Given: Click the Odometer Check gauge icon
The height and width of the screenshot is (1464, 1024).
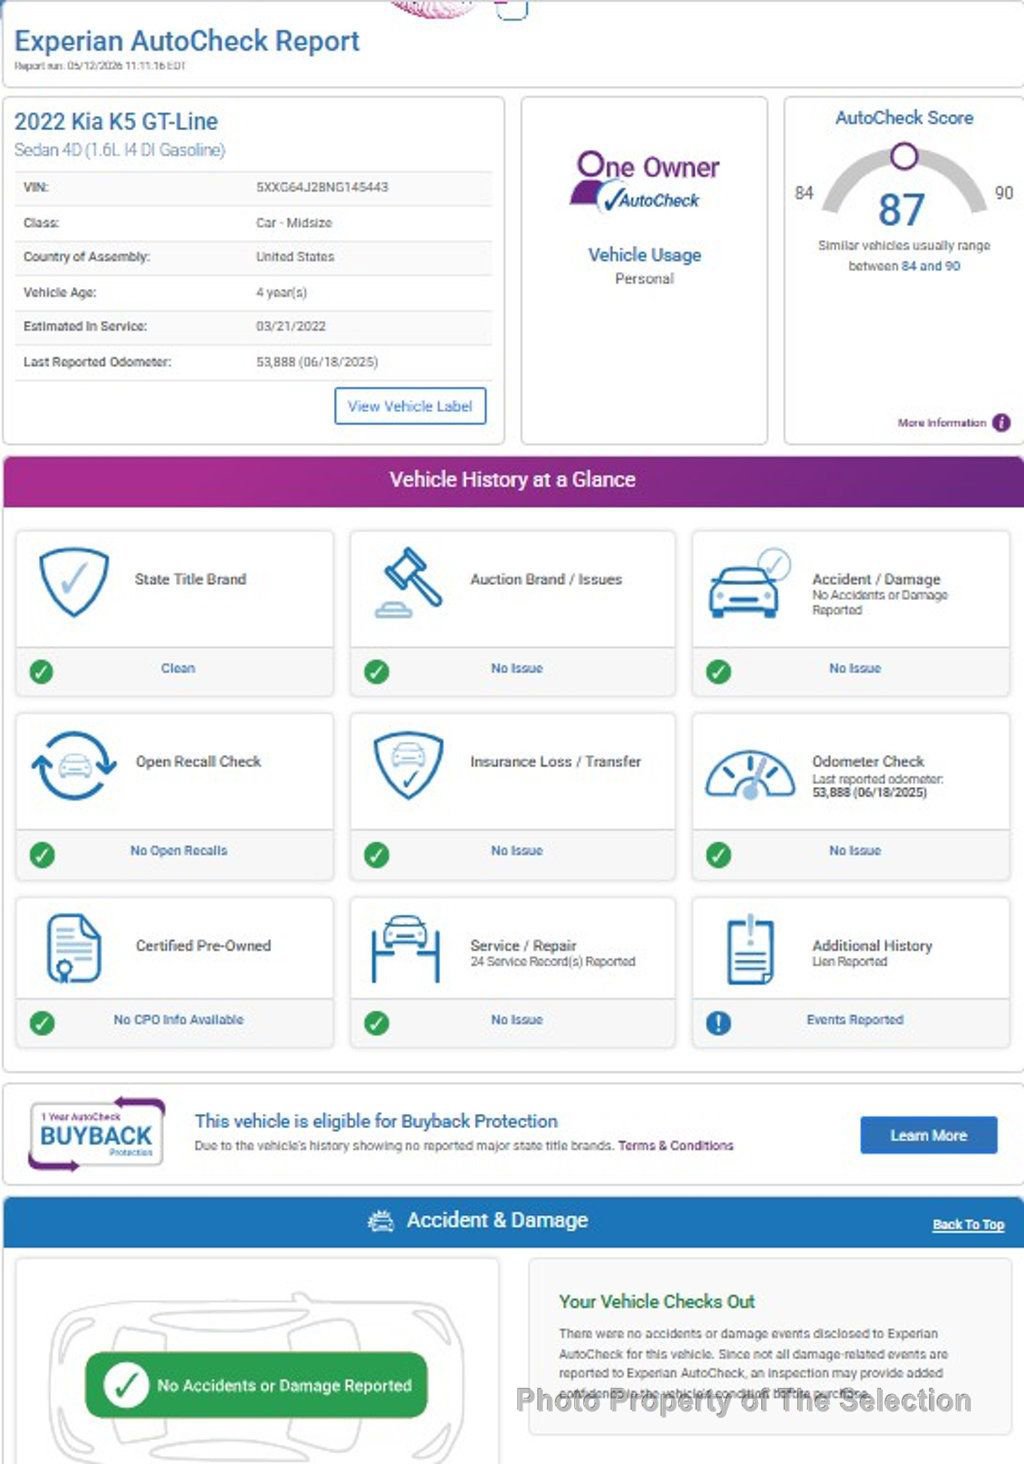Looking at the screenshot, I should [x=750, y=775].
